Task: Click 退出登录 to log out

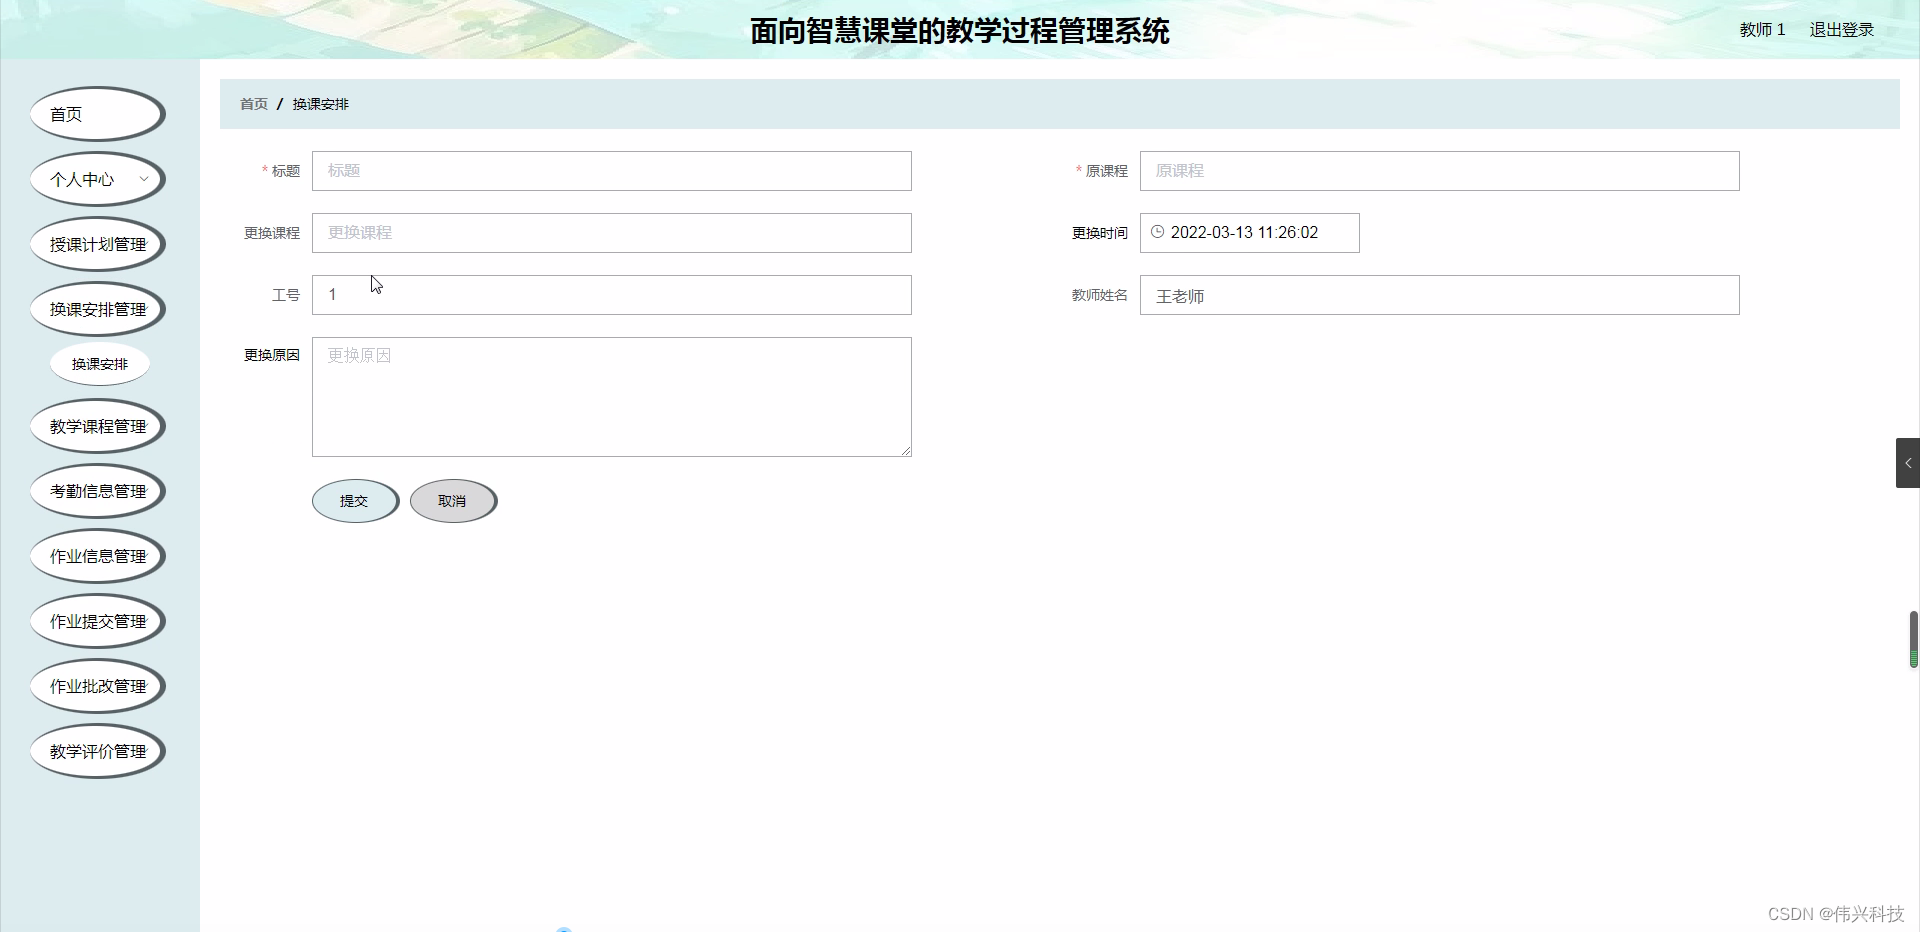Action: click(x=1841, y=29)
